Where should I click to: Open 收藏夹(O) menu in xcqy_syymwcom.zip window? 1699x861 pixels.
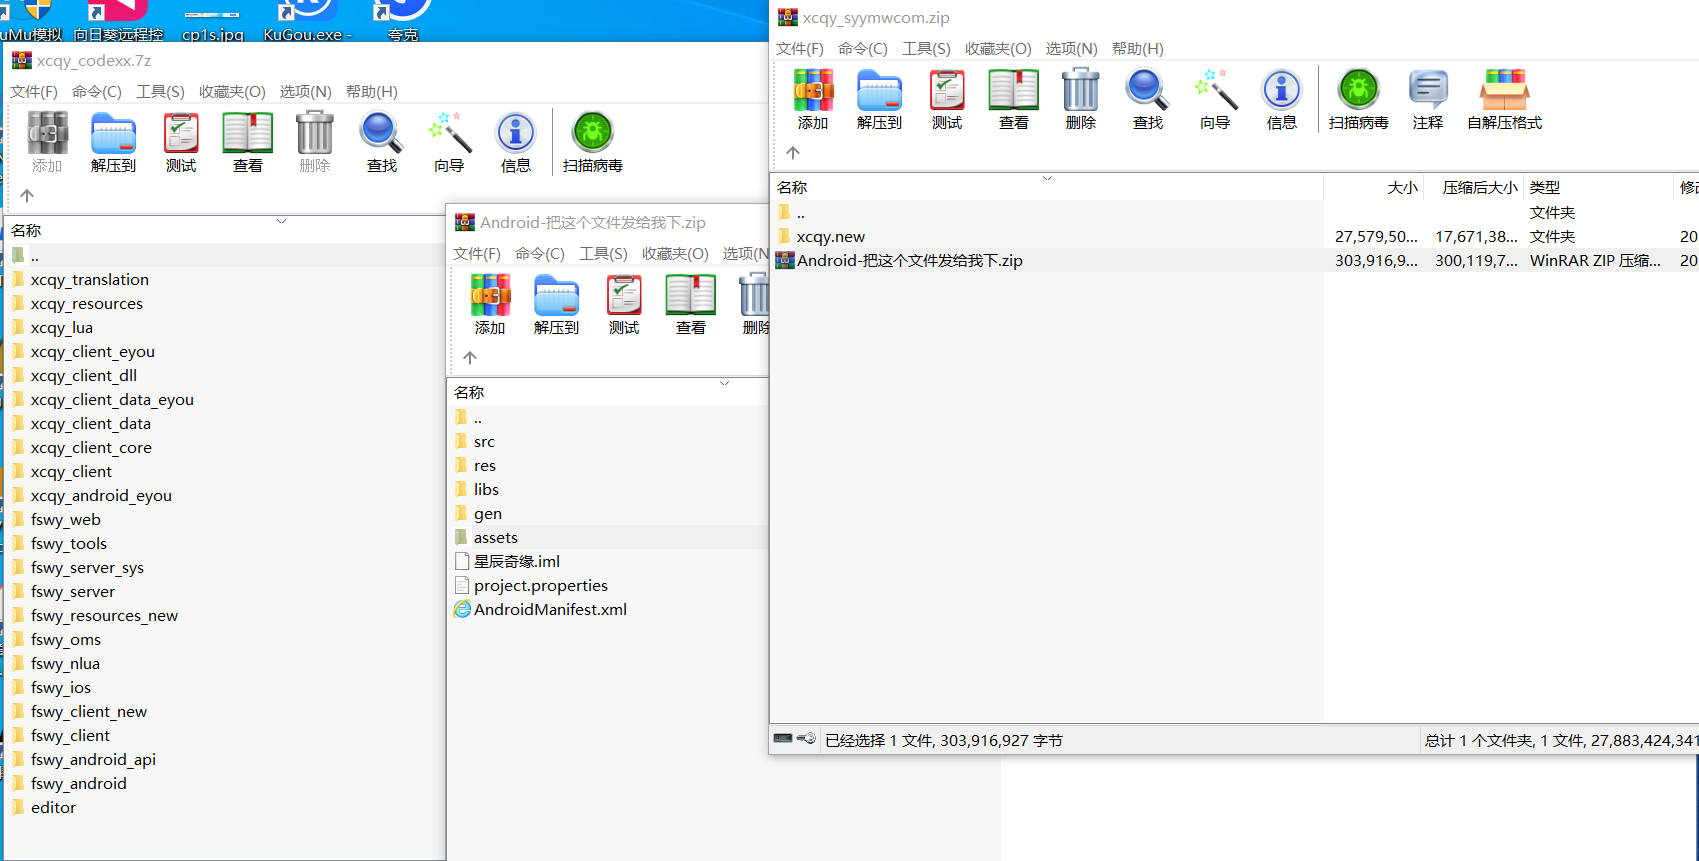pyautogui.click(x=997, y=49)
